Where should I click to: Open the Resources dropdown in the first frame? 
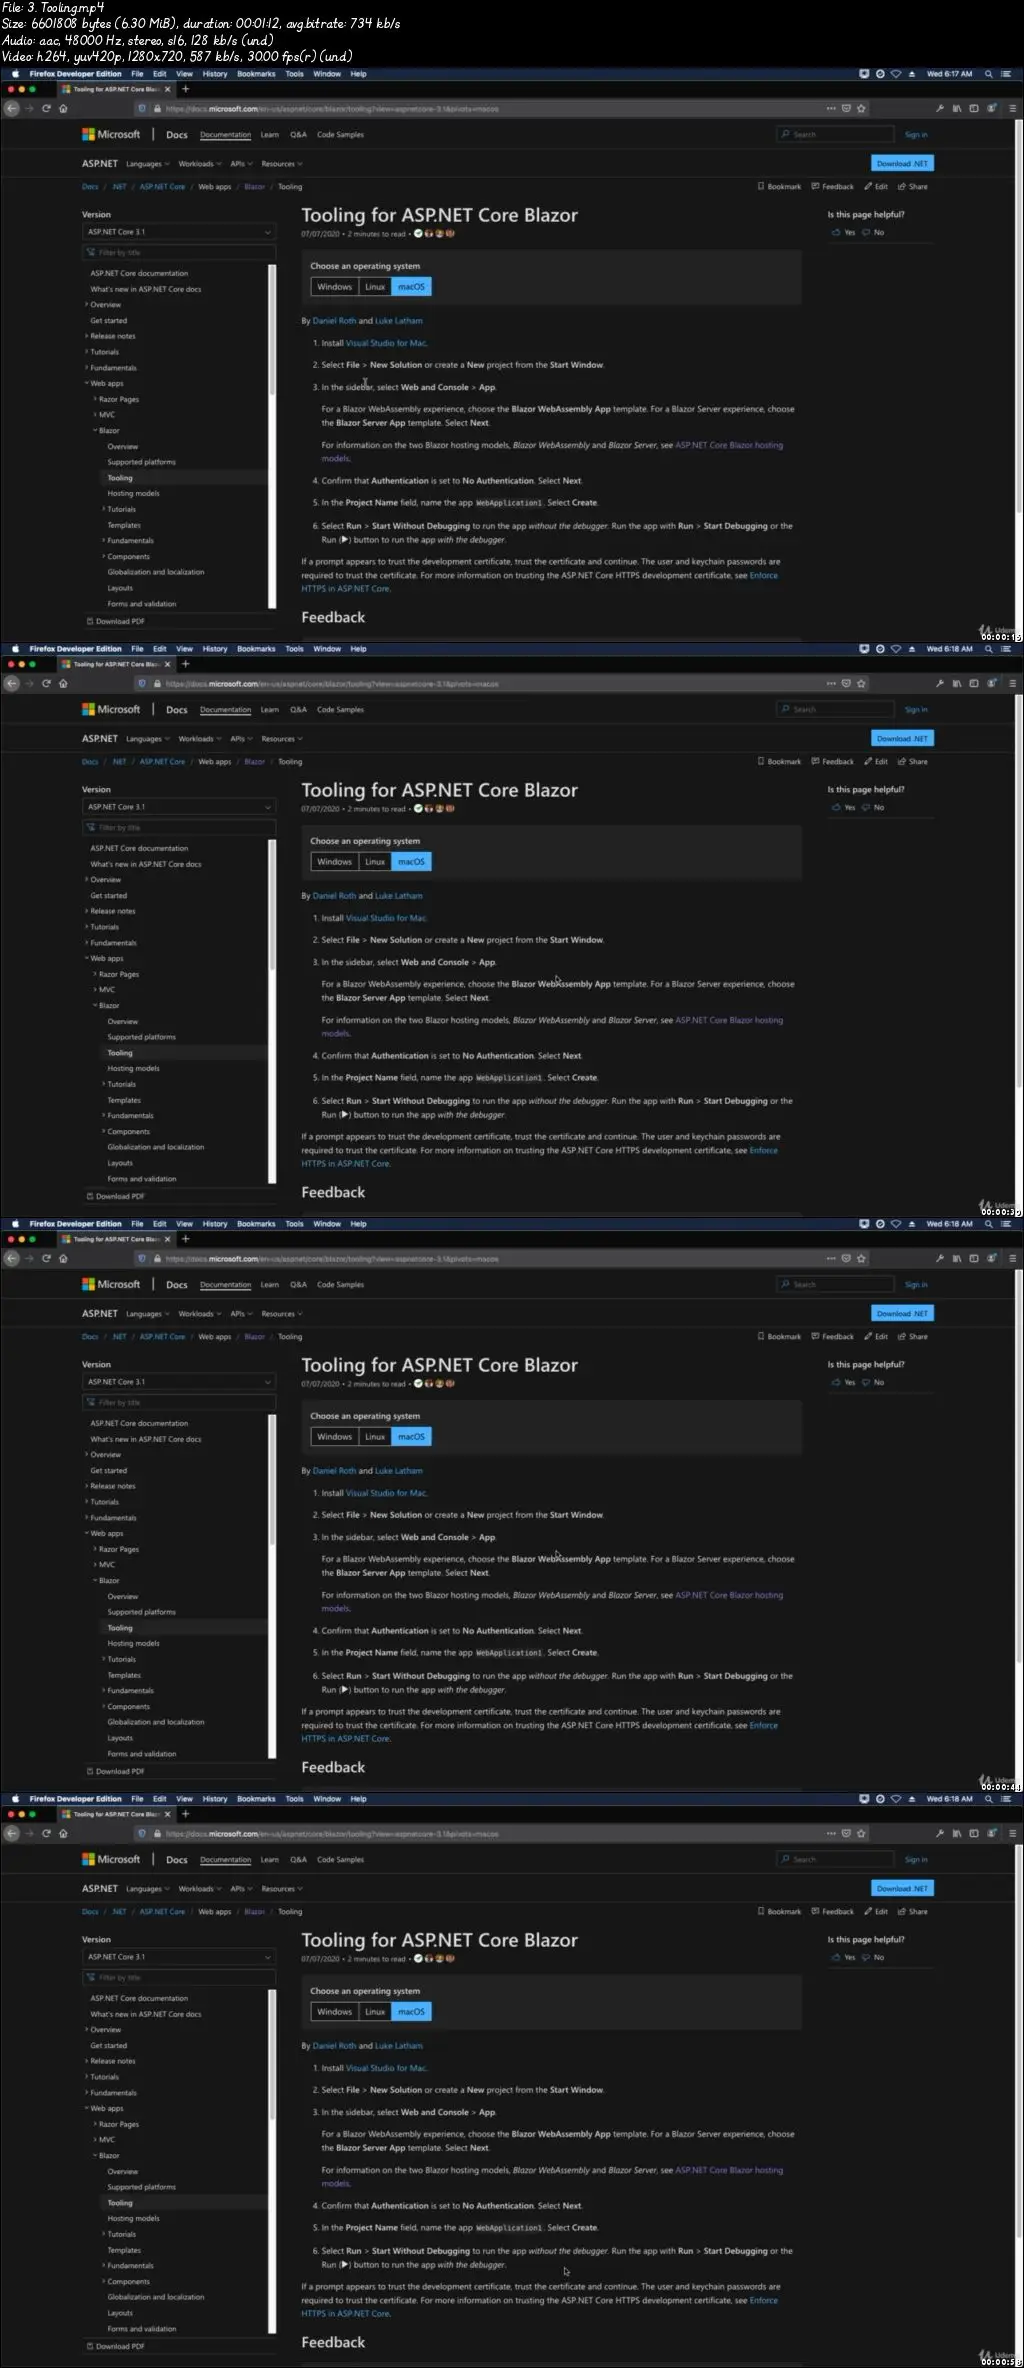pos(282,164)
